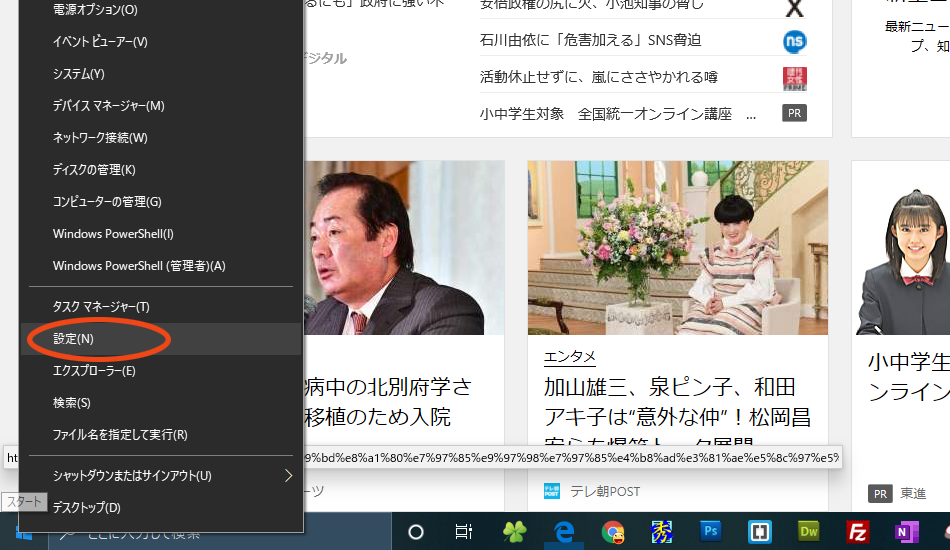
Task: Open エクスプローラー(E) from the menu
Action: 94,371
